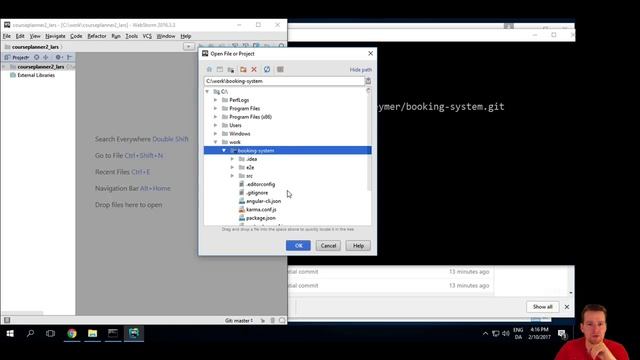This screenshot has height=360, width=640.
Task: Click Show all button in background window
Action: tap(542, 307)
